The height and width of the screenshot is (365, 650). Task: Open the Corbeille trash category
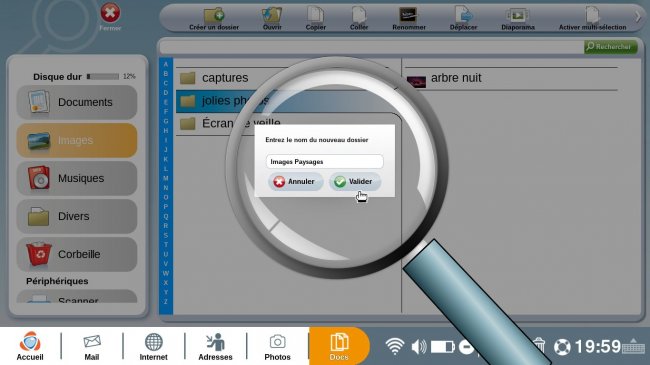pyautogui.click(x=77, y=254)
